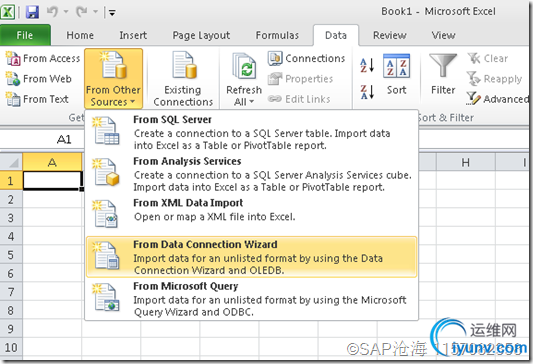
Task: Save the workbook with floppy disk icon
Action: pyautogui.click(x=32, y=12)
